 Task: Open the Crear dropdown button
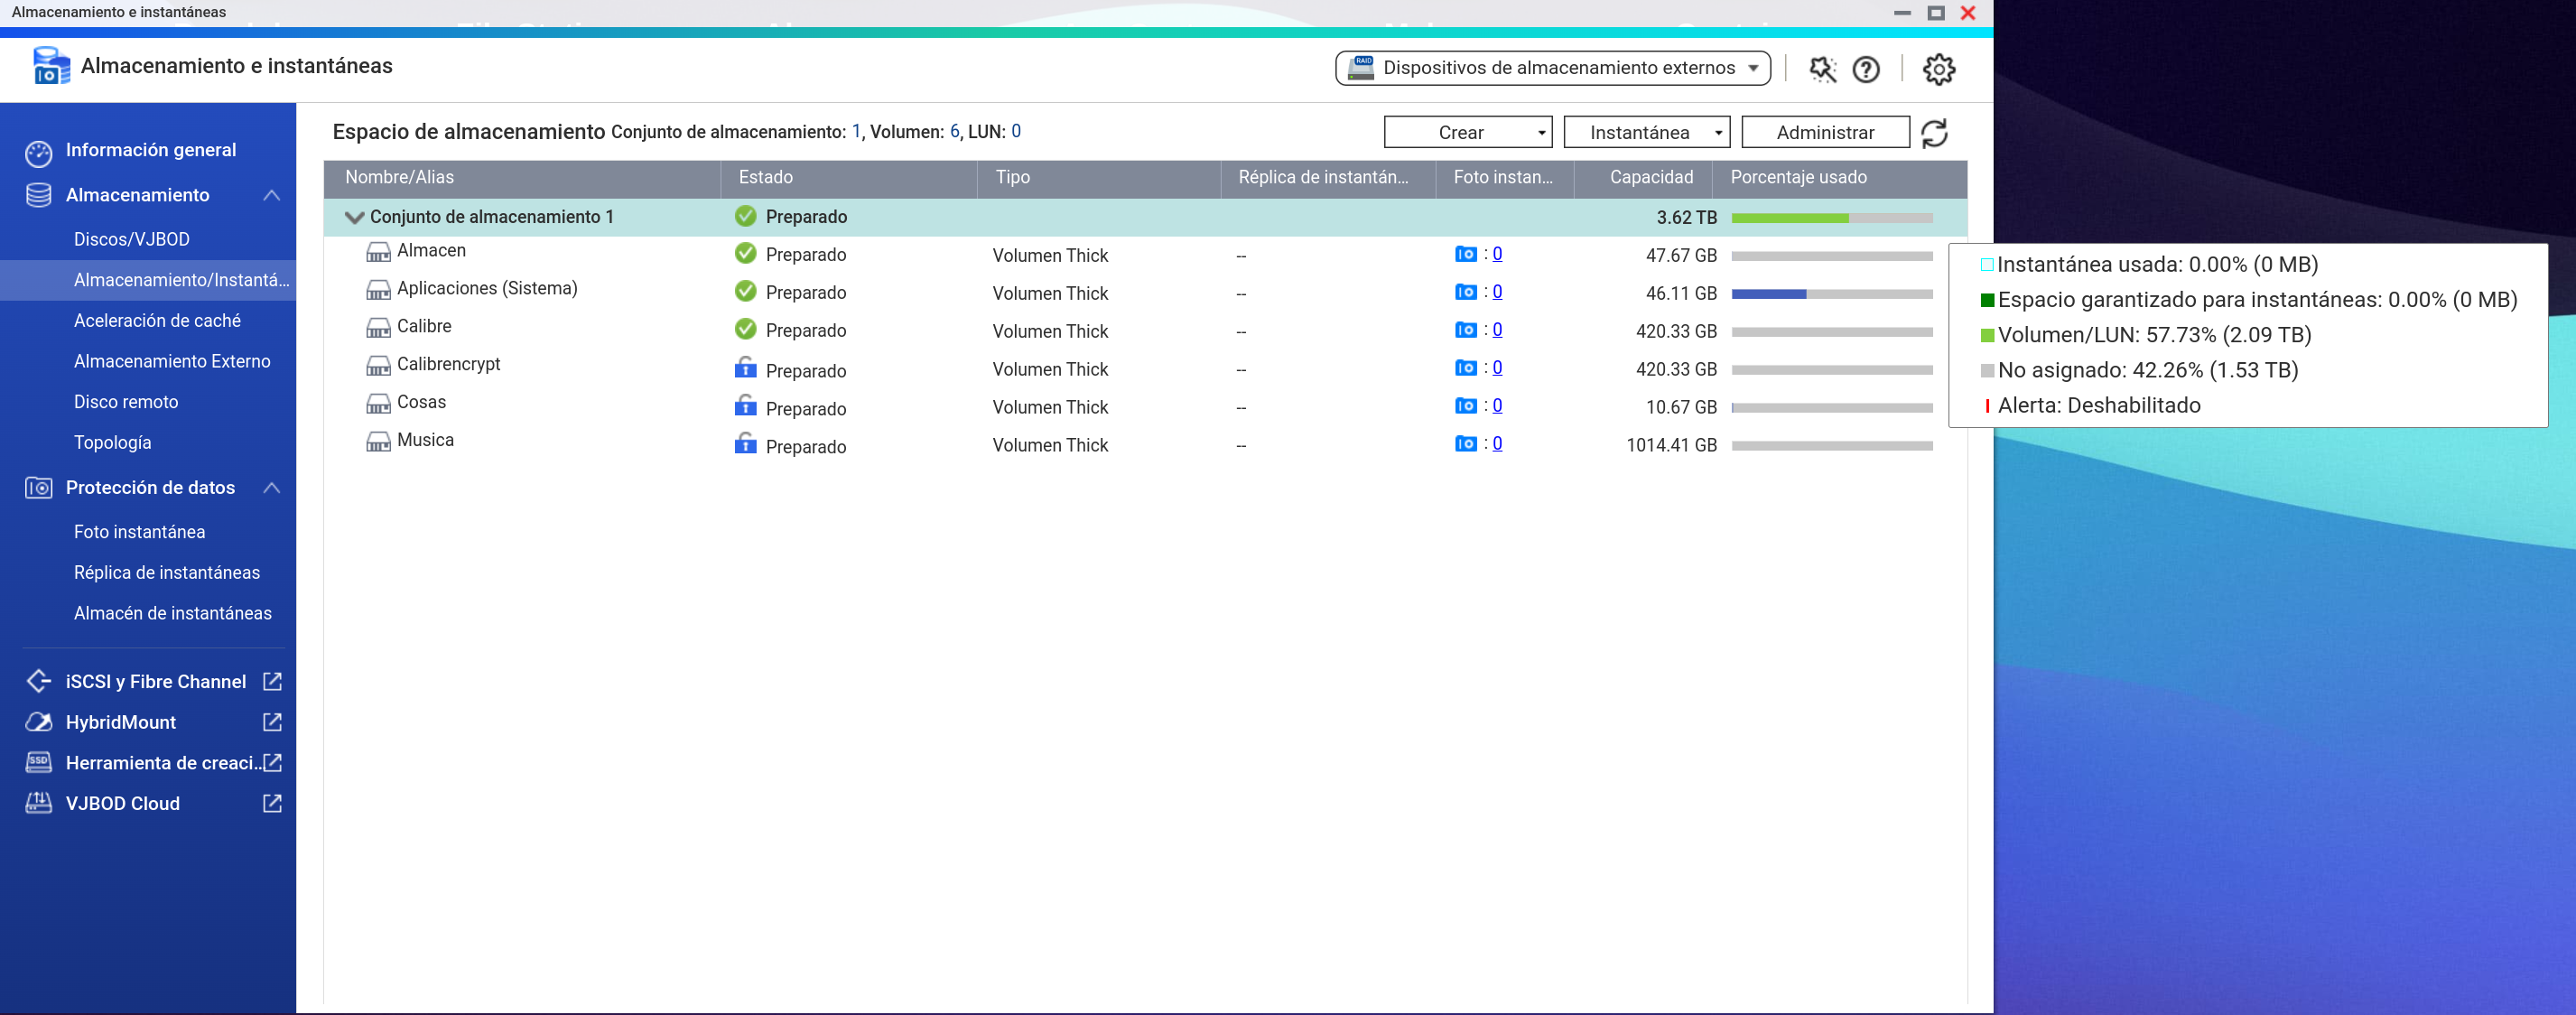coord(1467,132)
